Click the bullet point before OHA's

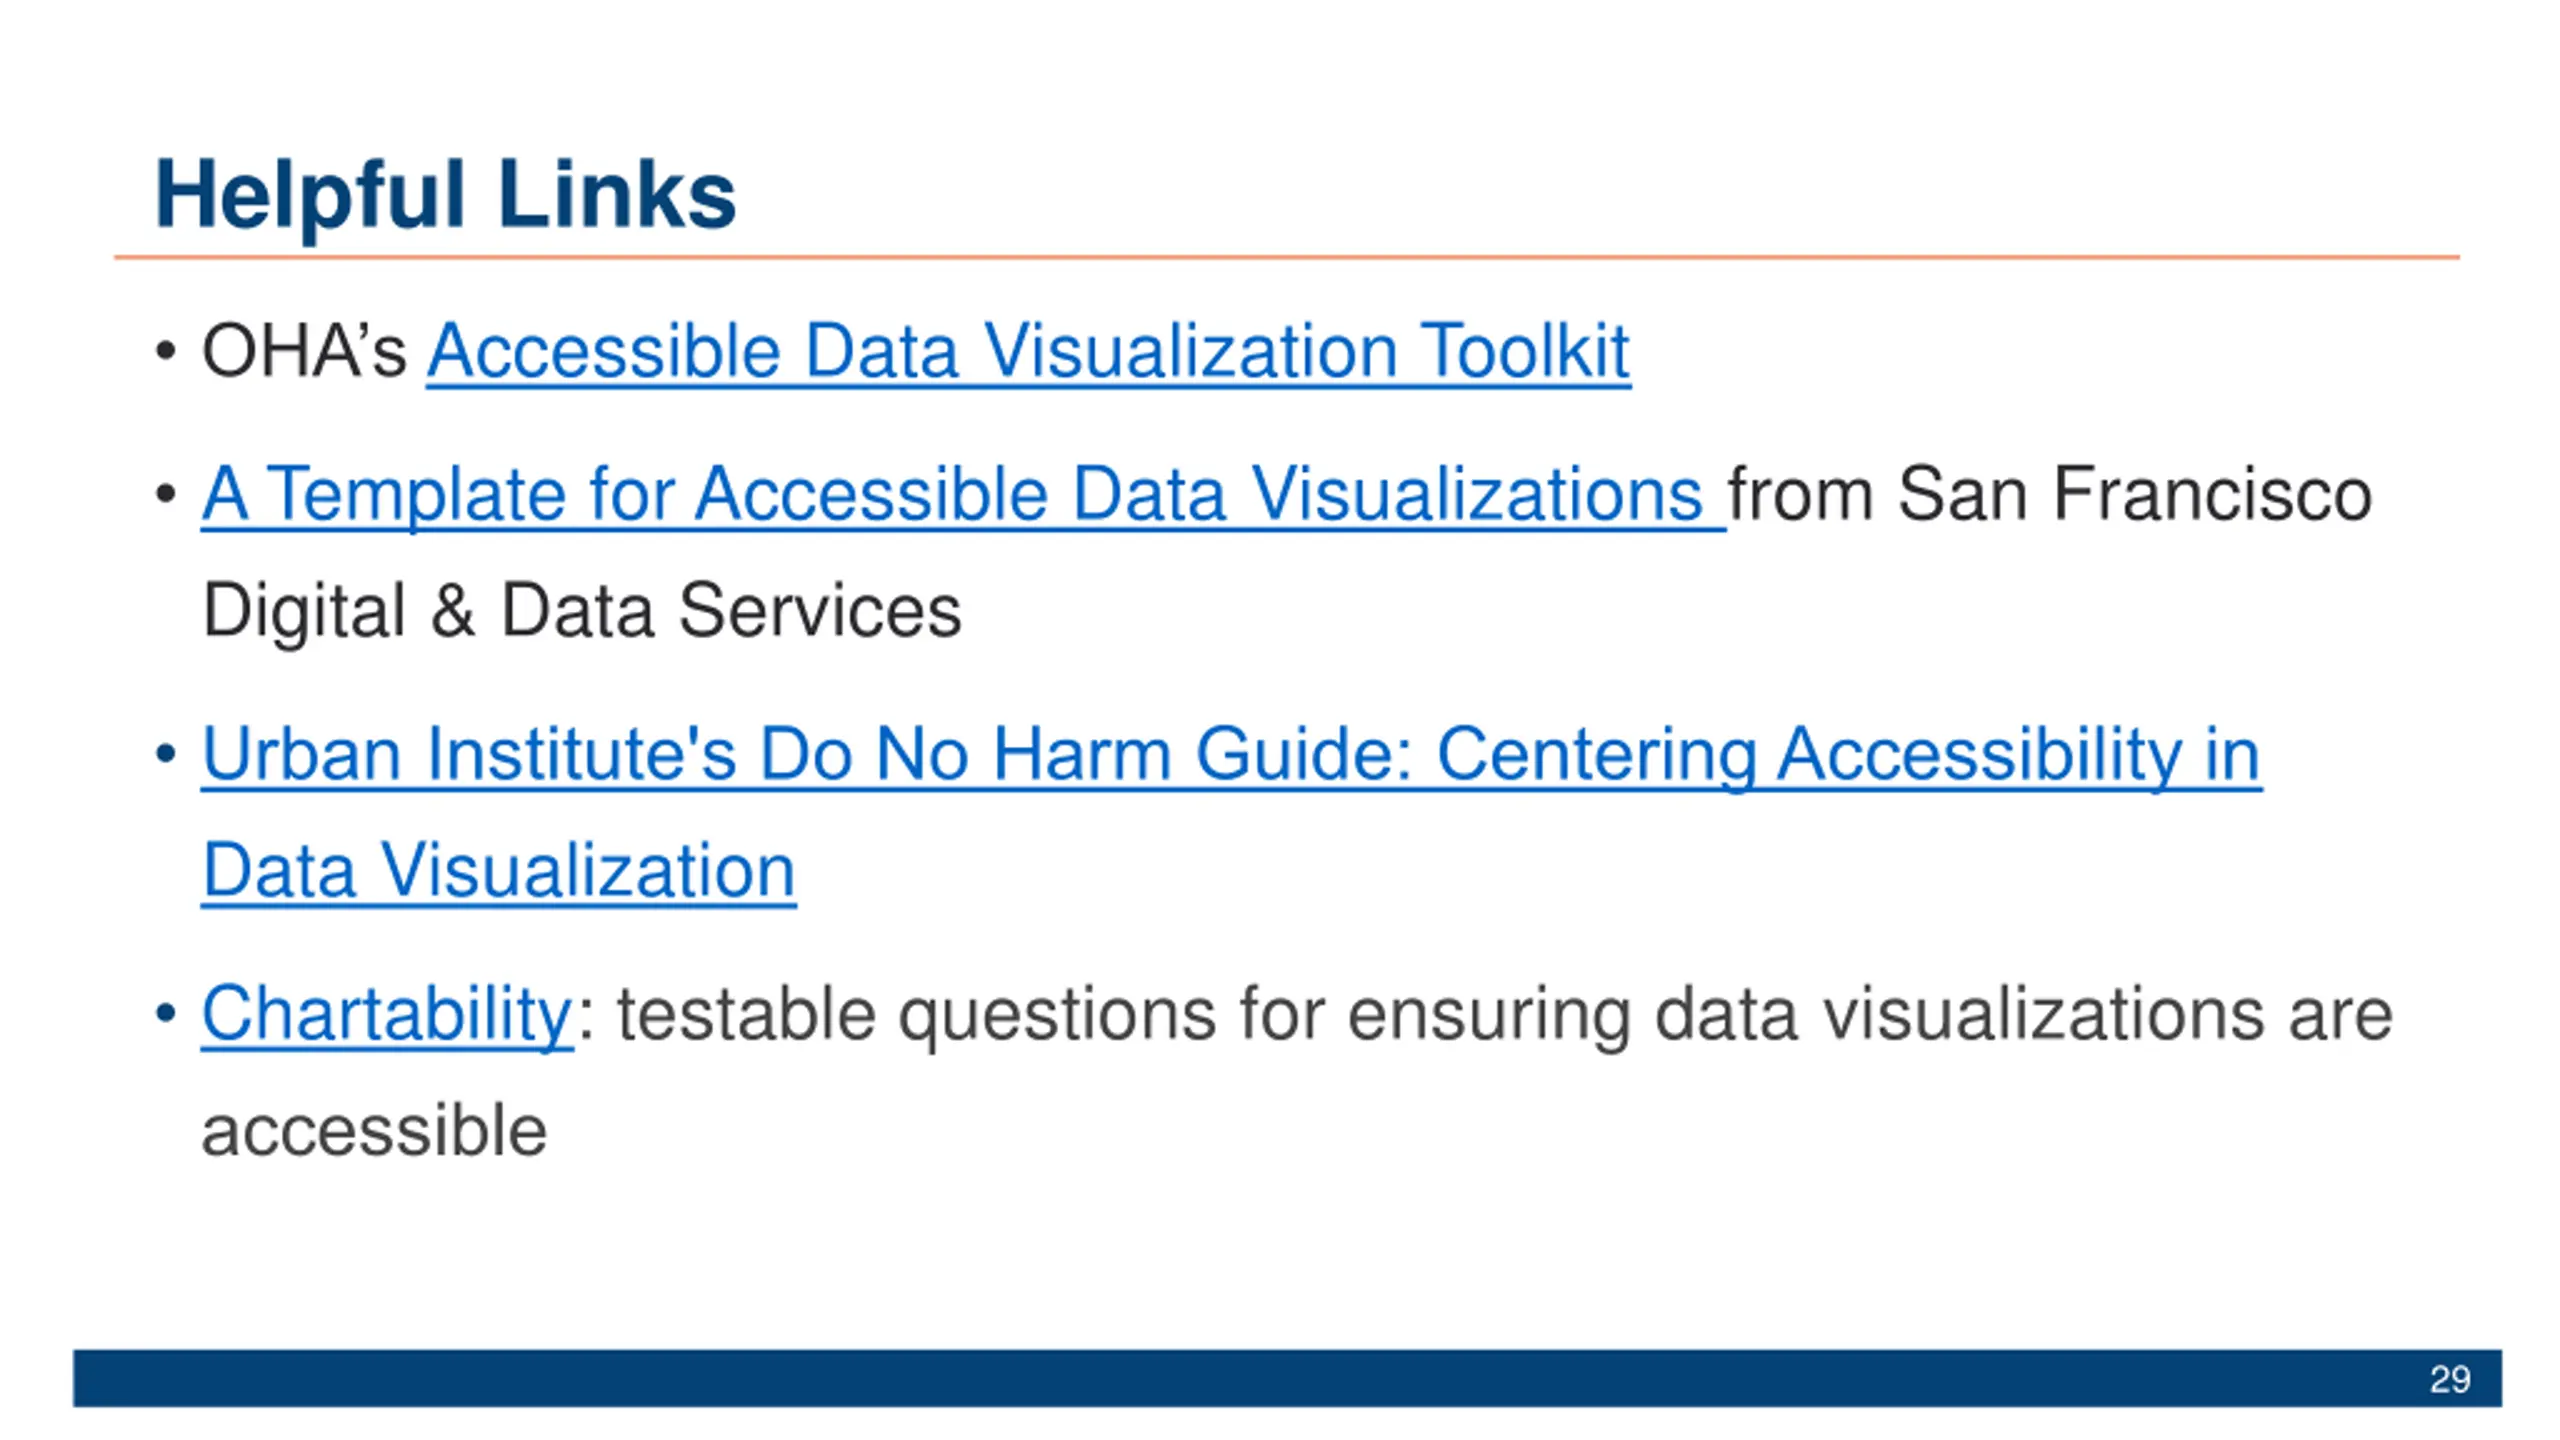165,352
